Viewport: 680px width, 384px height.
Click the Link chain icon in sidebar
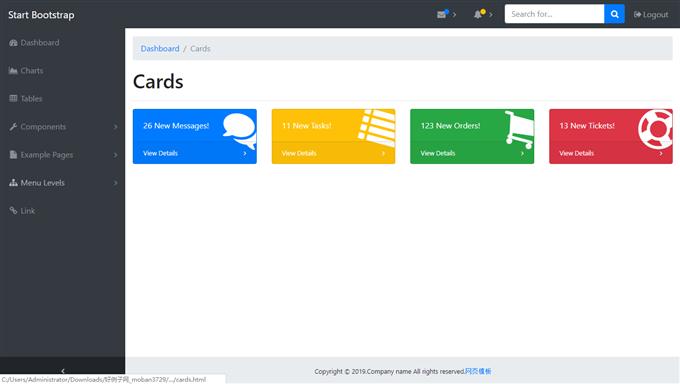13,211
